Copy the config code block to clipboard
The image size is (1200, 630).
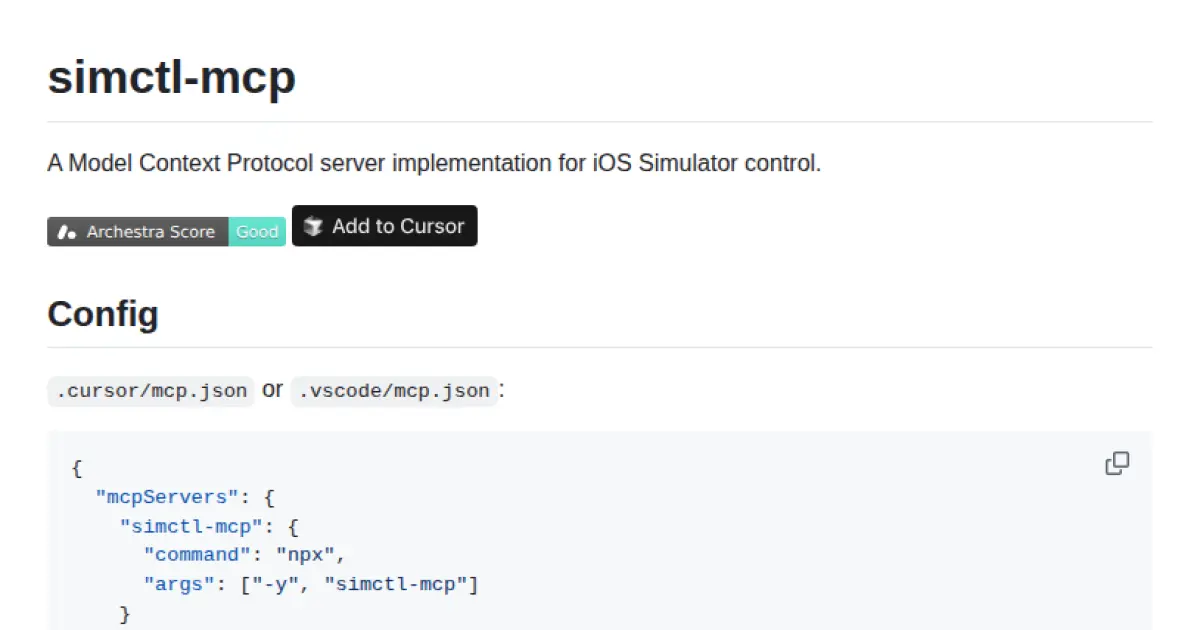(1117, 464)
